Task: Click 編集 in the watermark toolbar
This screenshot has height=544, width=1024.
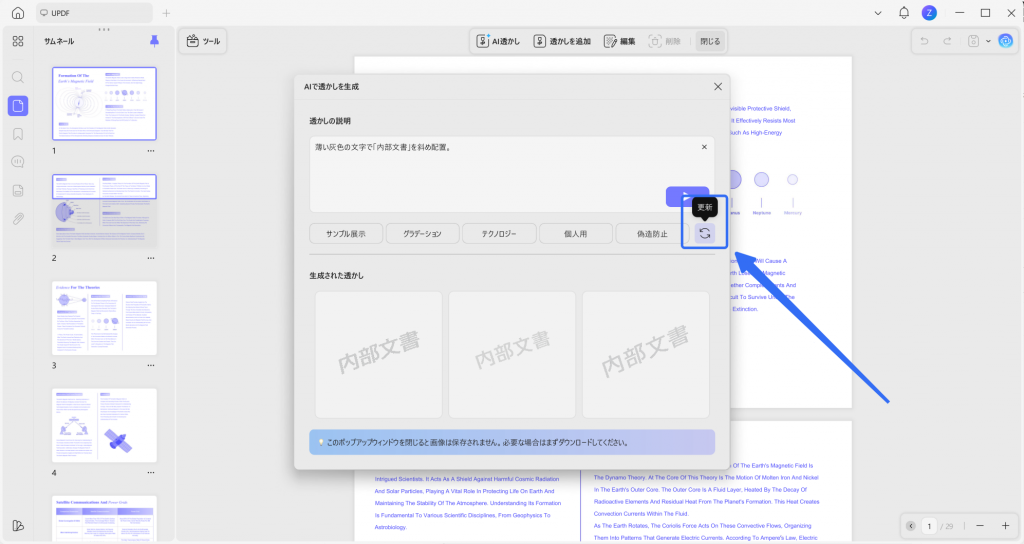Action: [619, 41]
